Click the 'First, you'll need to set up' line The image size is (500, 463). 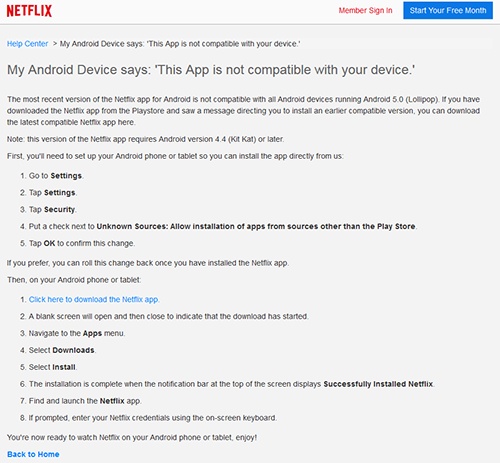tap(175, 156)
